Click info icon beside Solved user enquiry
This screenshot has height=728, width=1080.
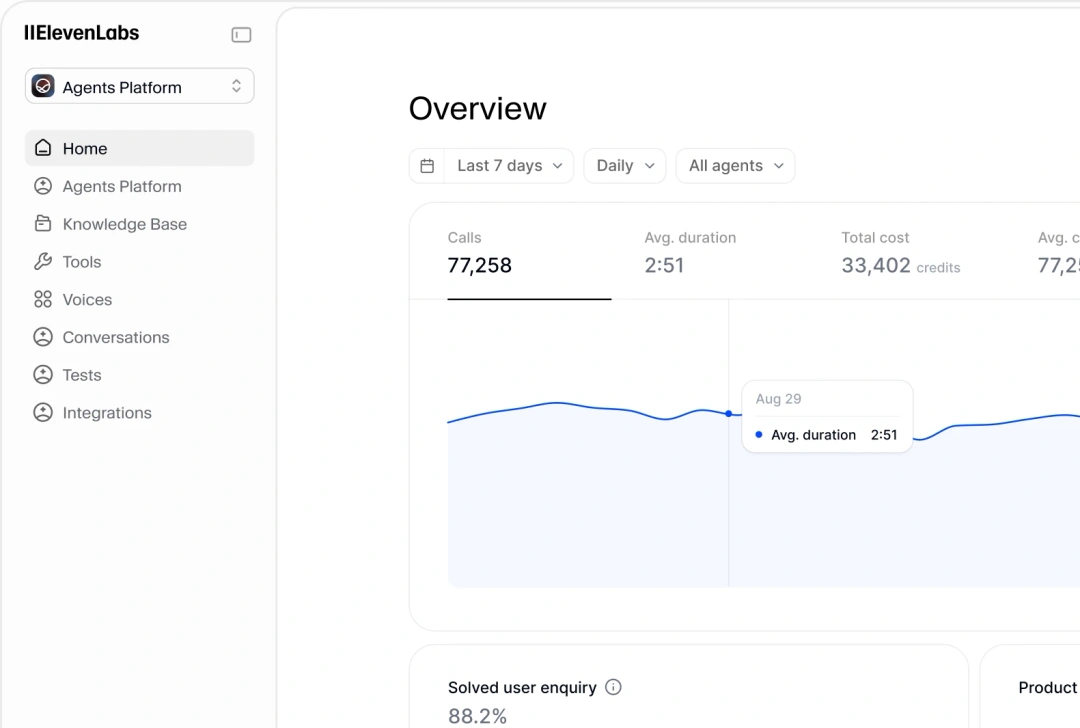(614, 687)
